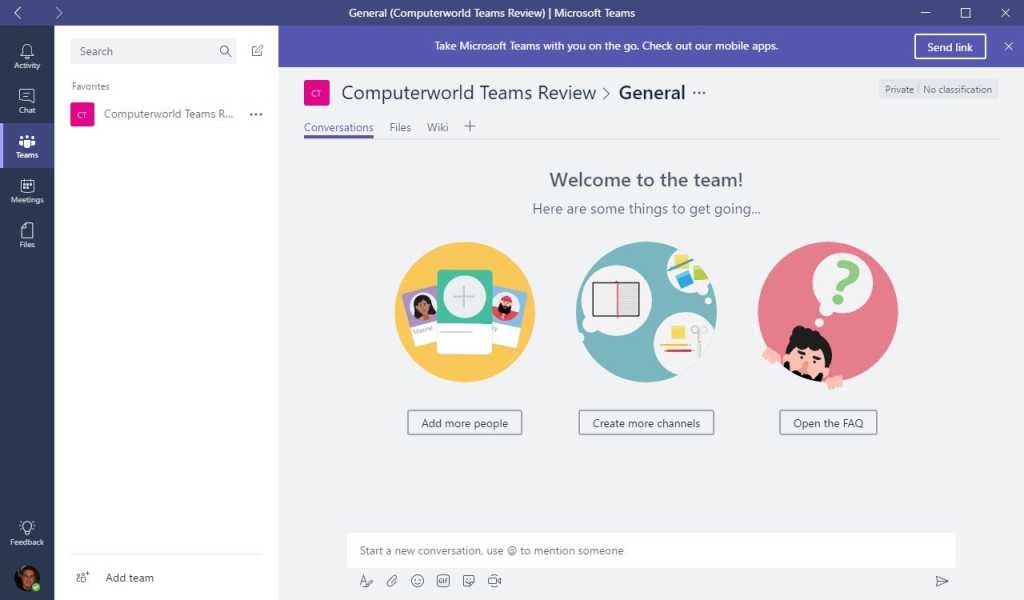
Task: Send the message with arrow icon
Action: pyautogui.click(x=942, y=580)
